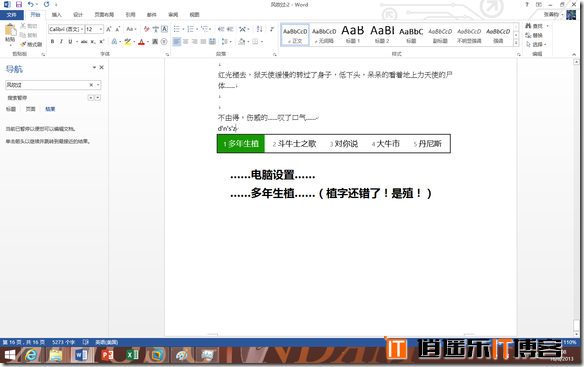Show or hide paragraph marks
Viewport: 584px width, 367px height.
tap(272, 29)
